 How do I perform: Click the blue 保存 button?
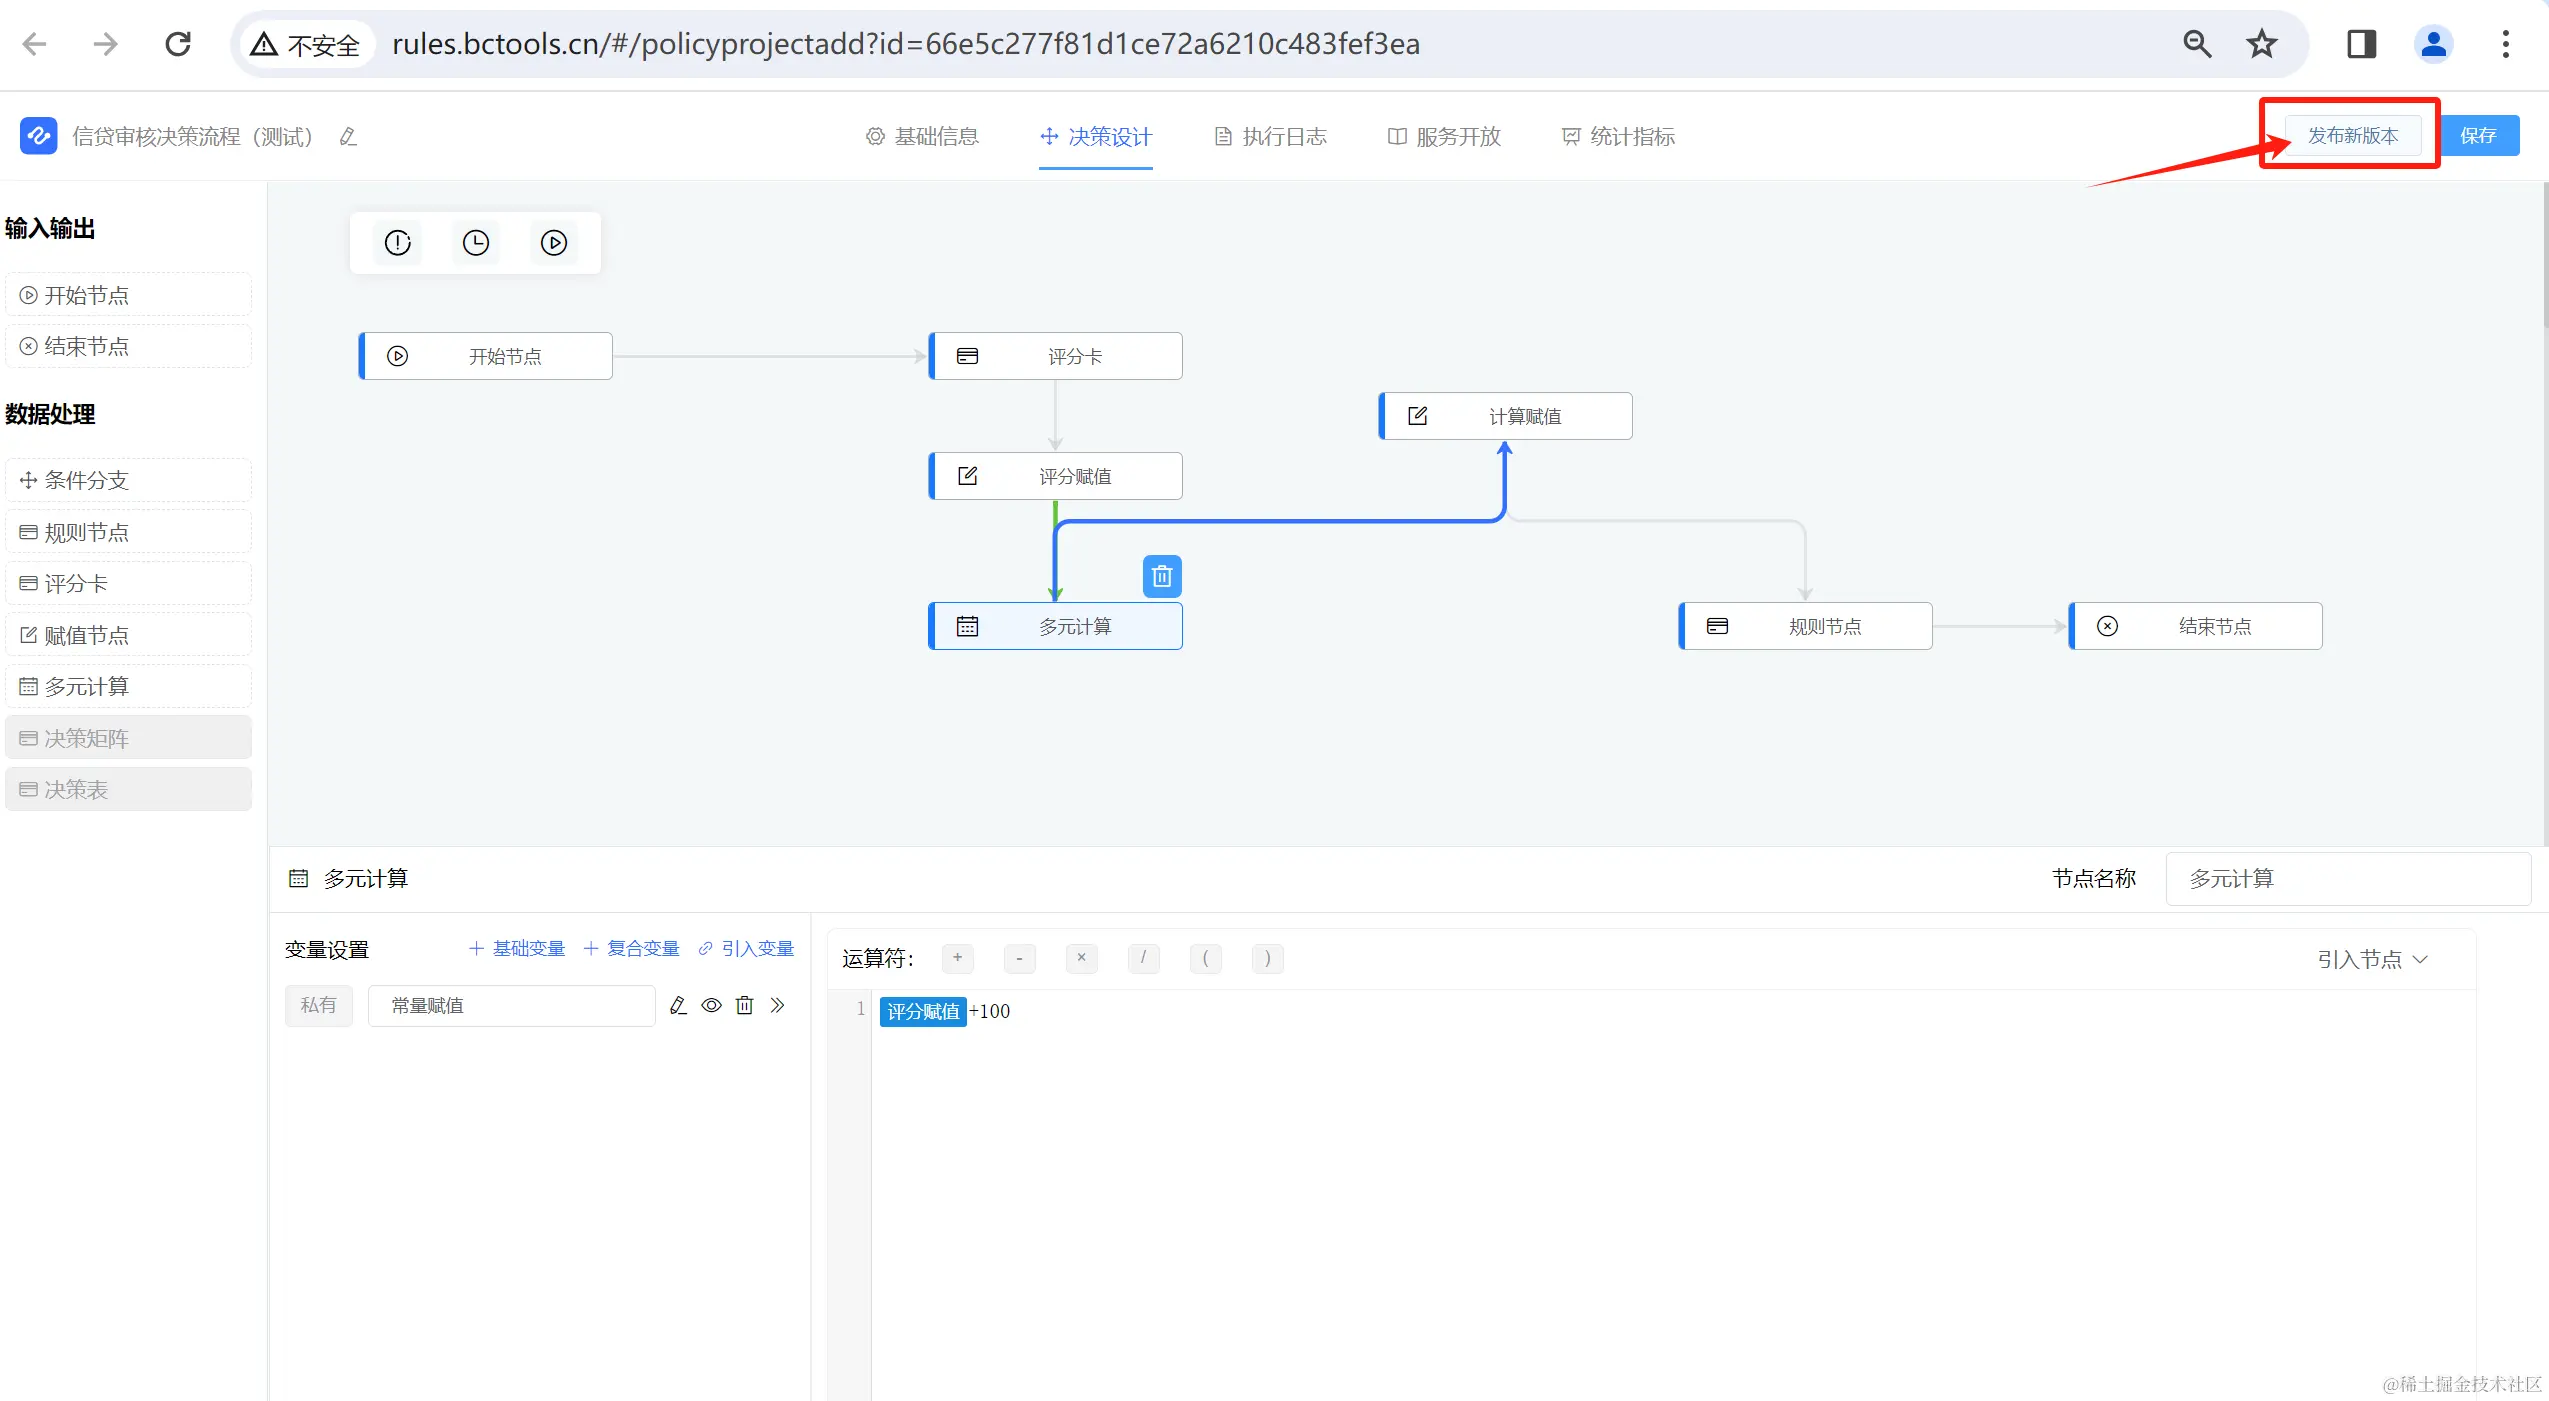[x=2478, y=135]
